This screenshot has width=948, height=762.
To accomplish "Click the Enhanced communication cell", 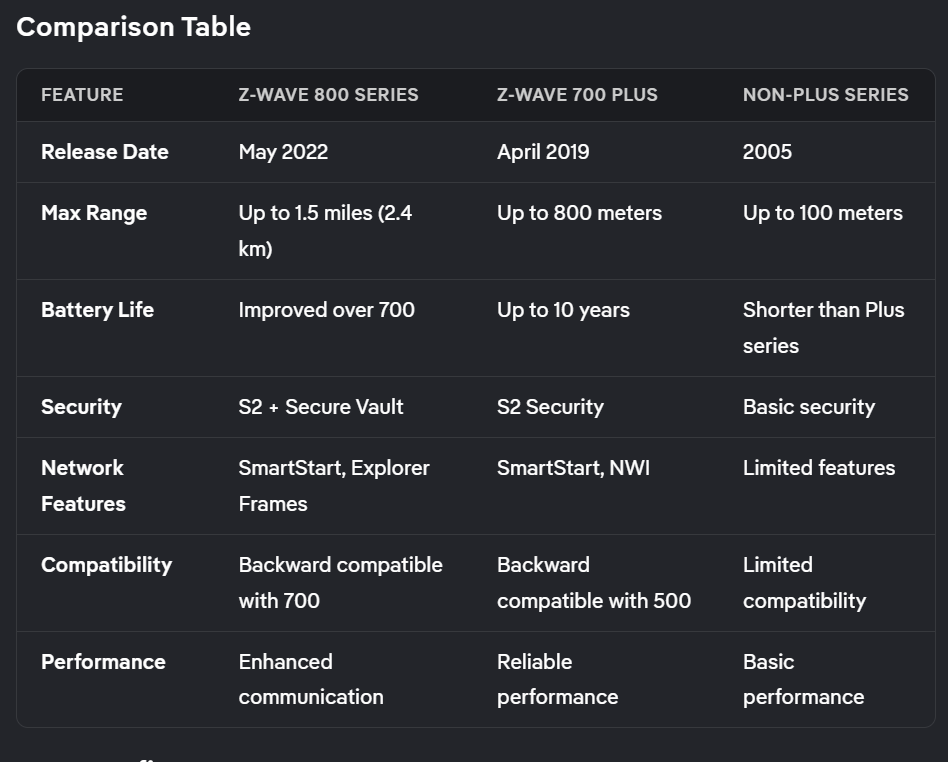I will point(310,680).
